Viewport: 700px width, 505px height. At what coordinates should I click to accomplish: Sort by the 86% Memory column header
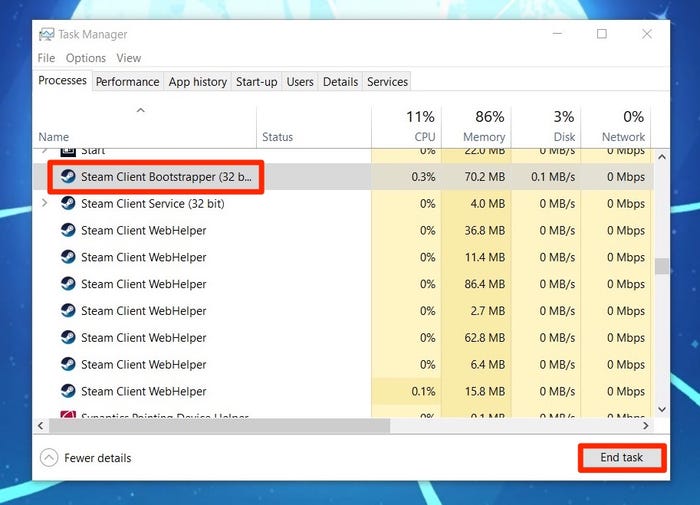476,127
